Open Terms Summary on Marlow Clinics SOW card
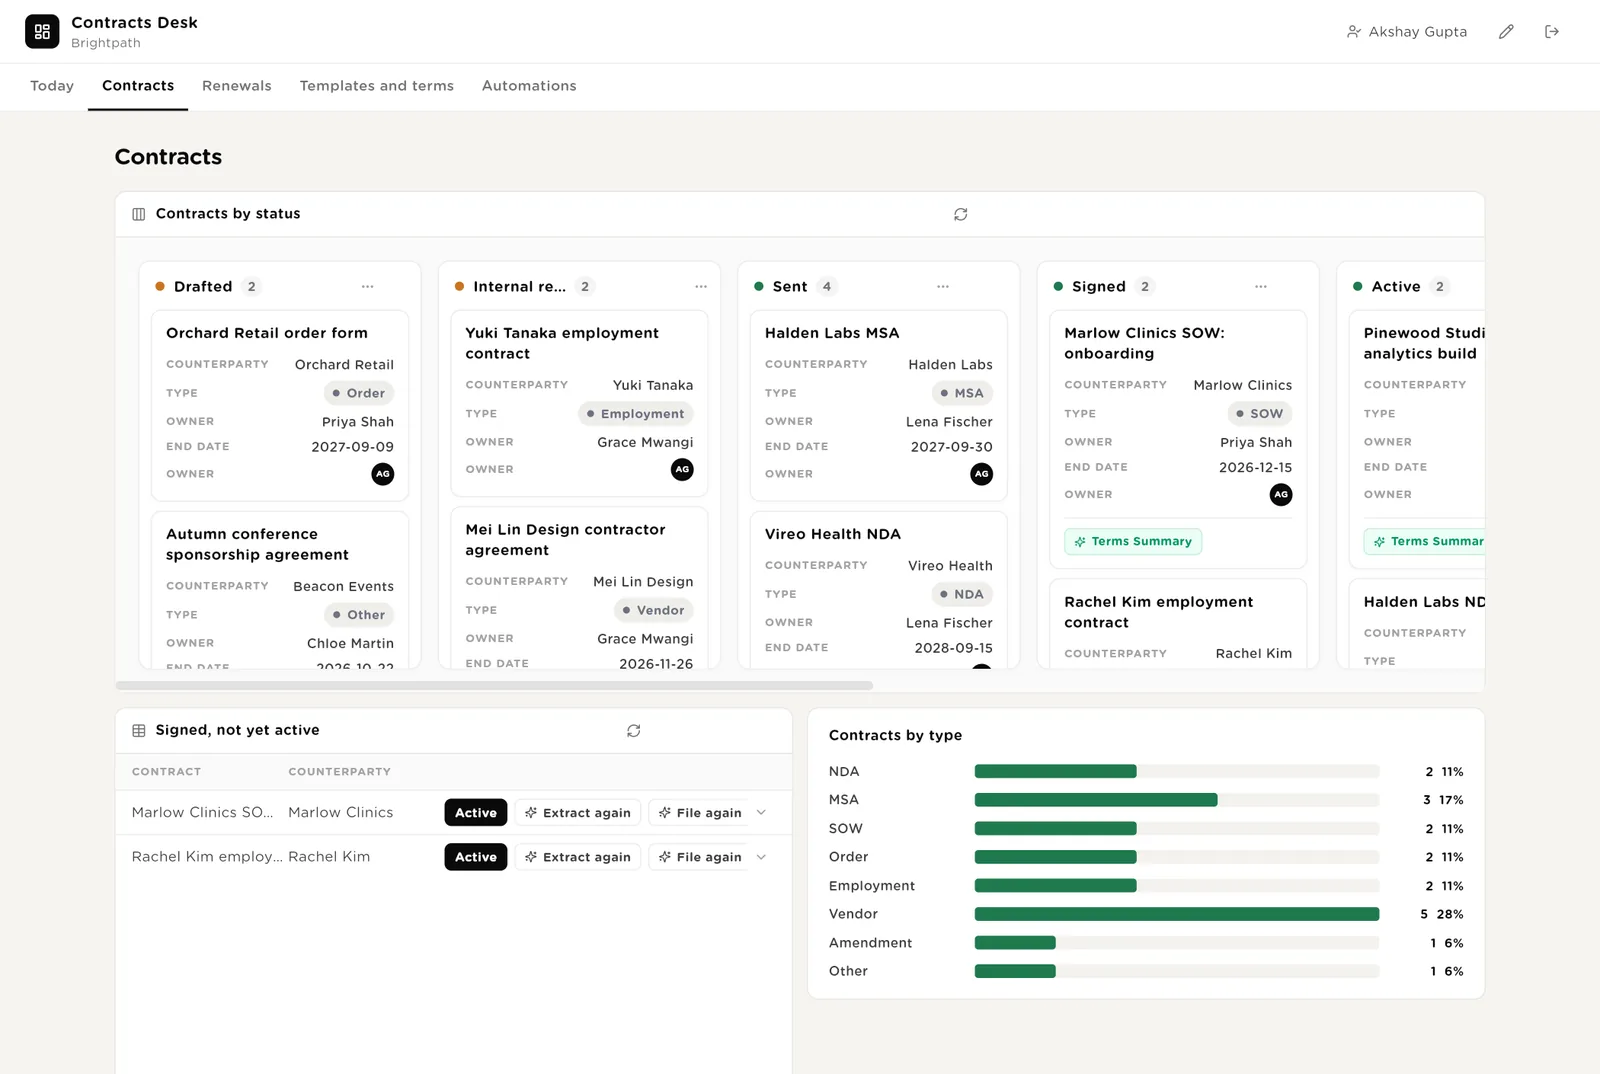This screenshot has height=1074, width=1600. pyautogui.click(x=1133, y=542)
